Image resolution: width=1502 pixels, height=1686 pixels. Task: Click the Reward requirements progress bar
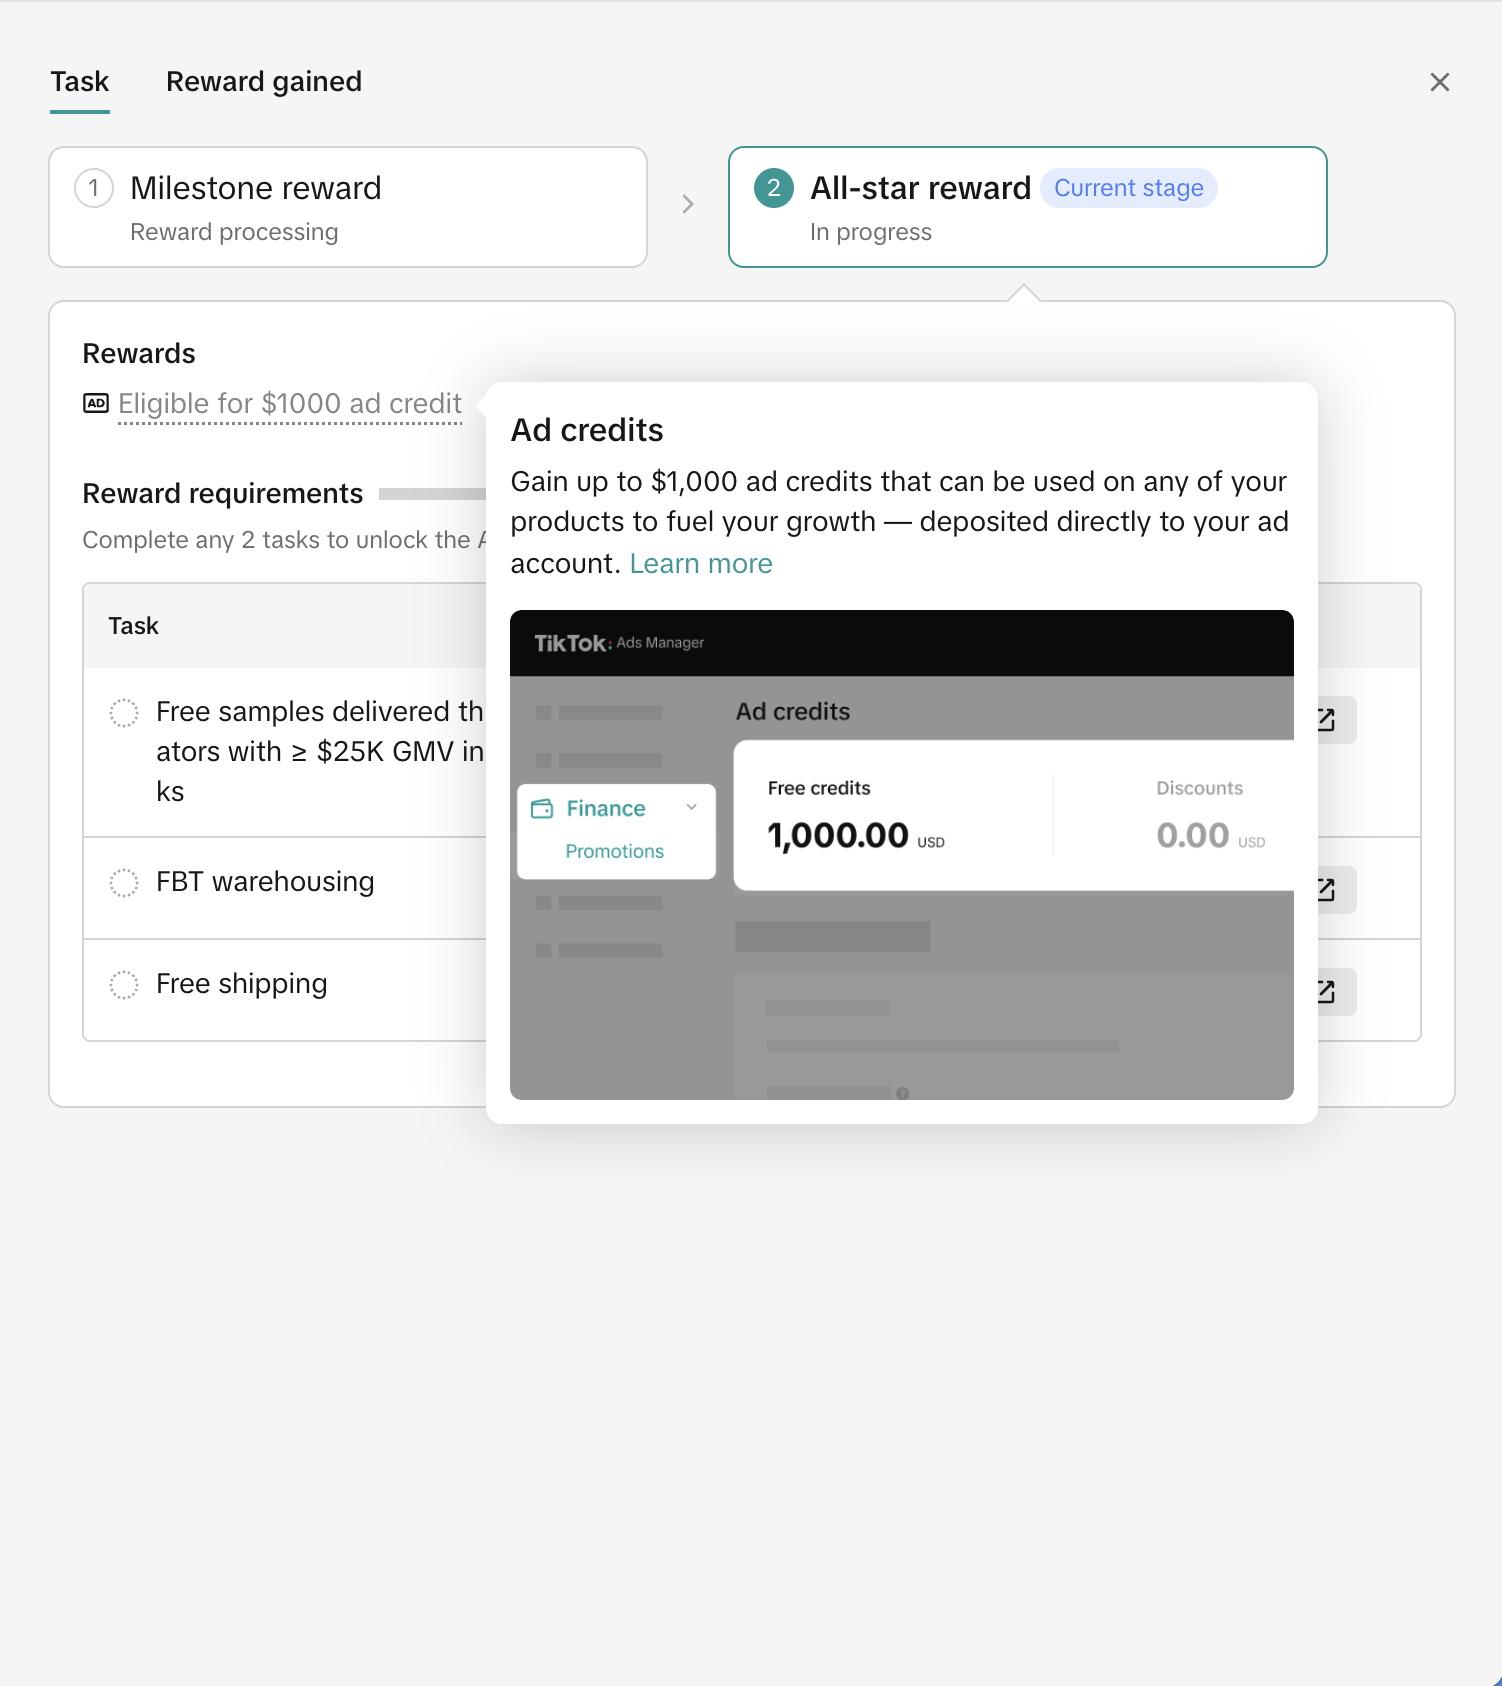click(432, 494)
